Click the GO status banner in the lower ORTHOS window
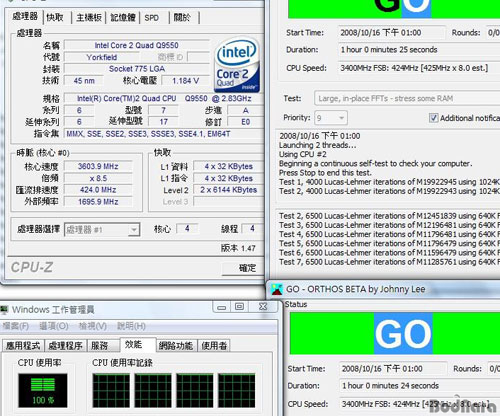This screenshot has height=416, width=500. [x=395, y=334]
